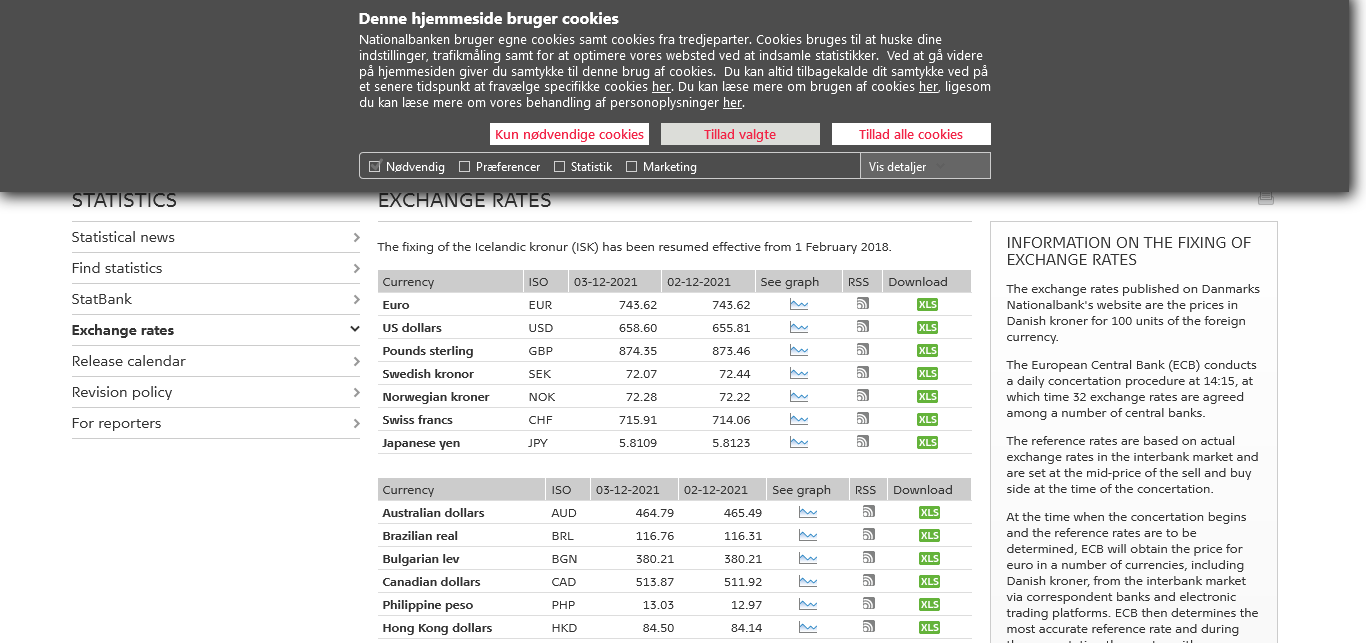
Task: Open the Euro exchange rate graph
Action: coord(798,304)
